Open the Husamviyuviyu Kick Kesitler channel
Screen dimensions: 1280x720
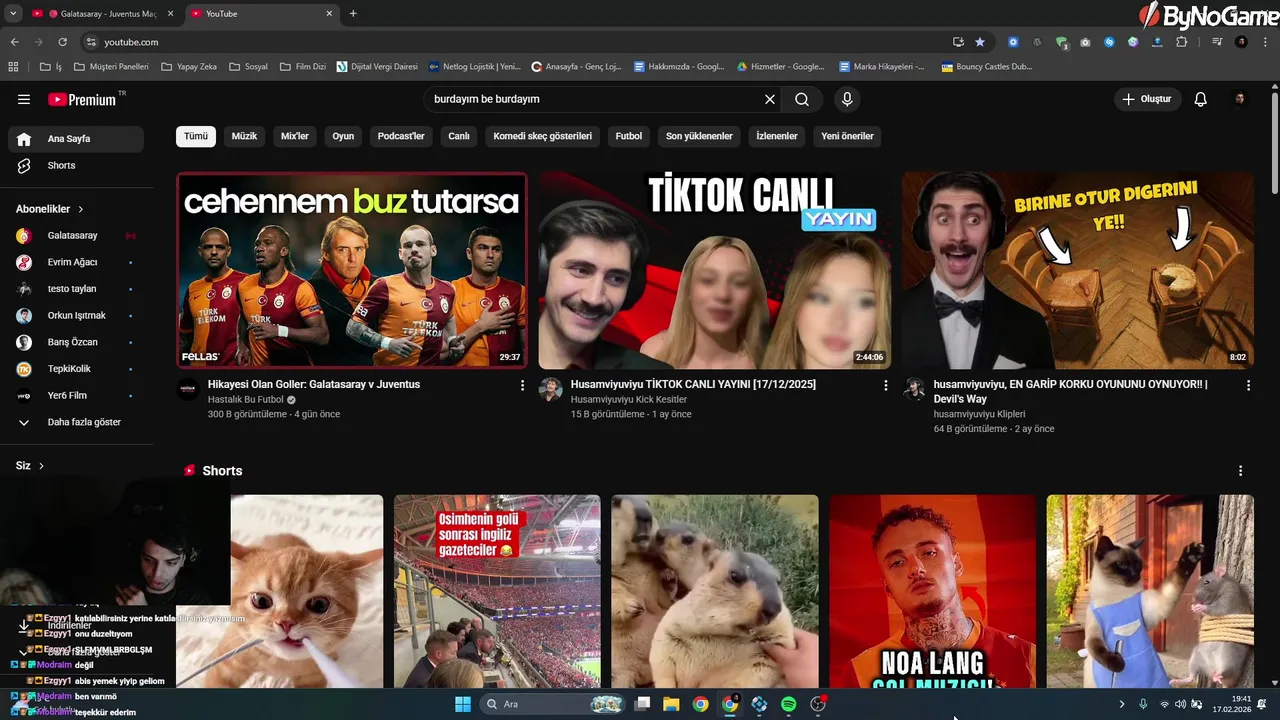pos(629,400)
